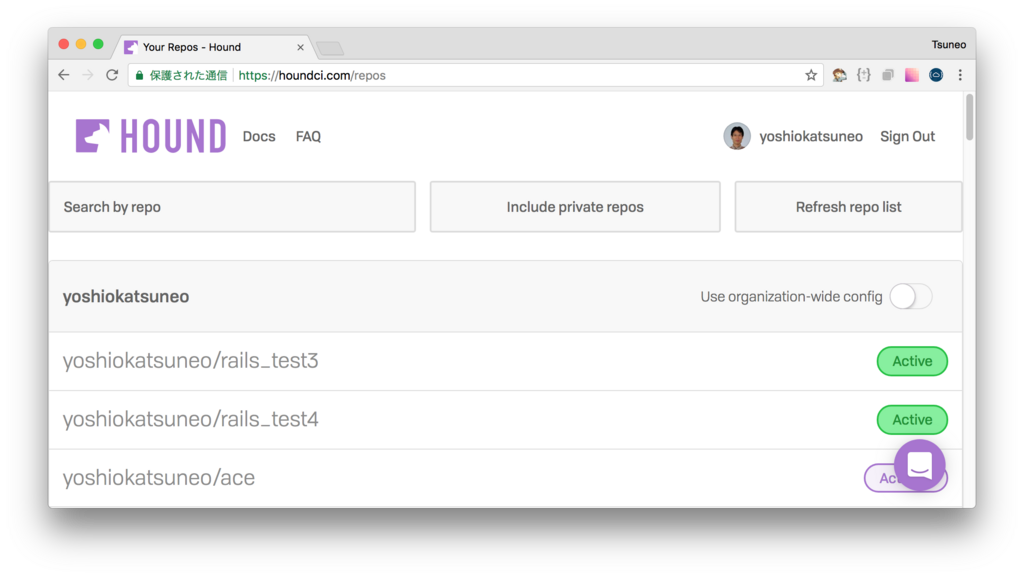Click the green maximize window button
This screenshot has width=1024, height=577.
(98, 44)
